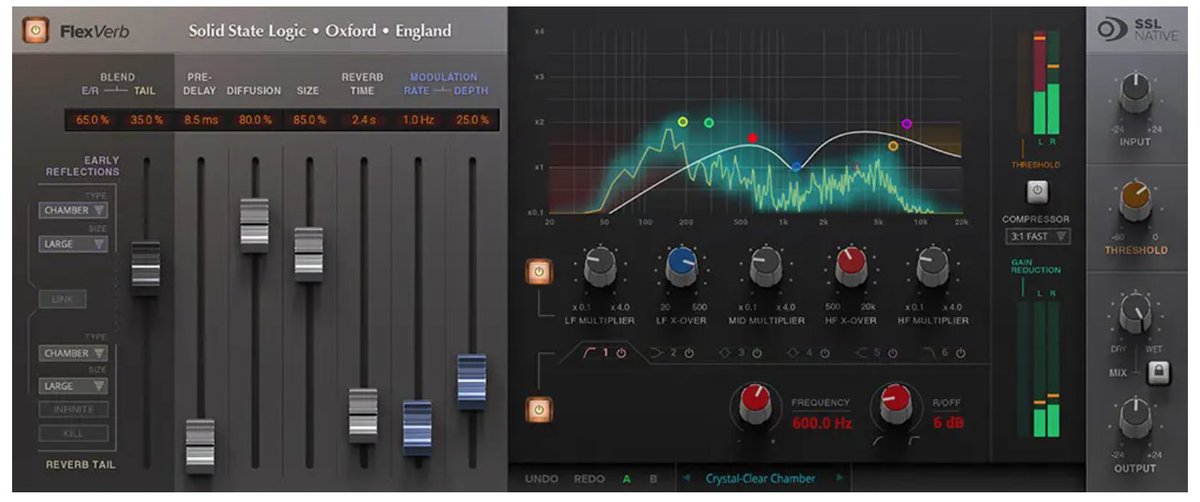The width and height of the screenshot is (1200, 502).
Task: Enable the power icon of band 5
Action: tap(892, 353)
